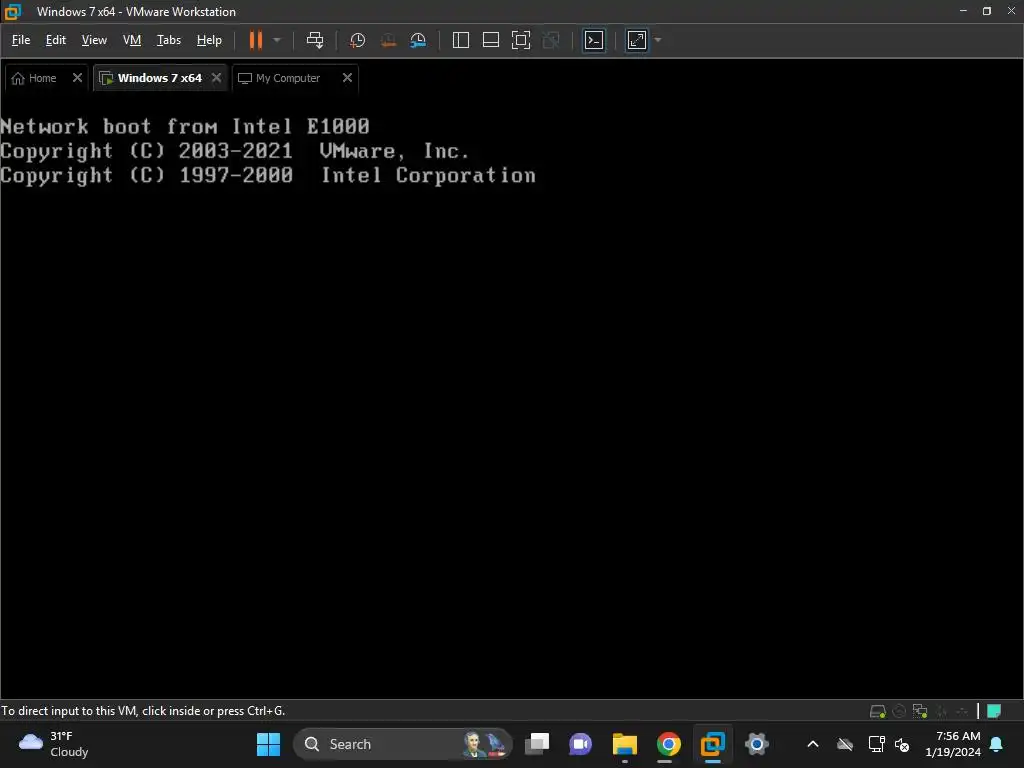The width and height of the screenshot is (1024, 768).
Task: Close the Windows 7 x64 tab
Action: [x=216, y=78]
